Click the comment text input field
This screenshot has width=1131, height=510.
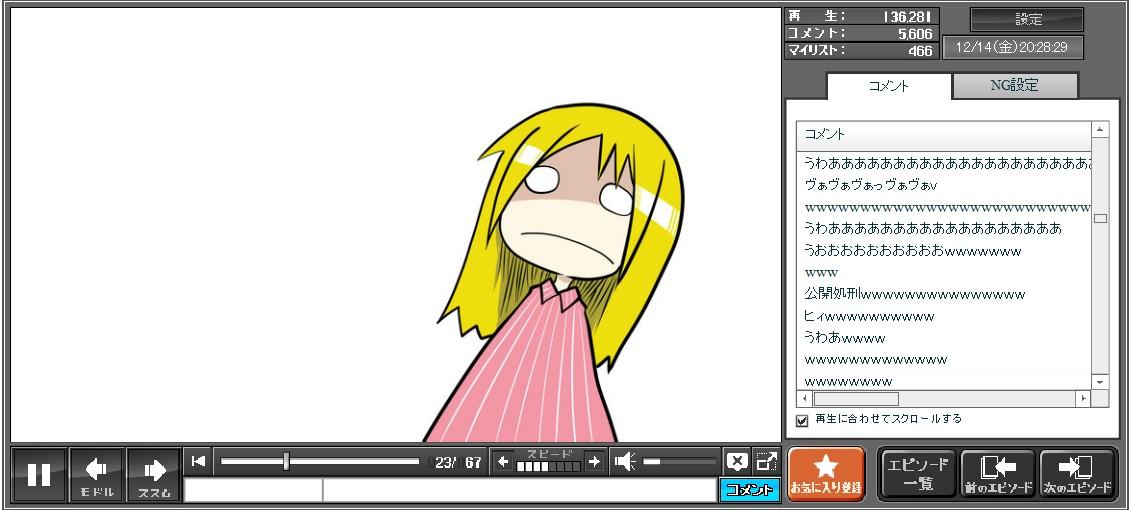[x=518, y=490]
